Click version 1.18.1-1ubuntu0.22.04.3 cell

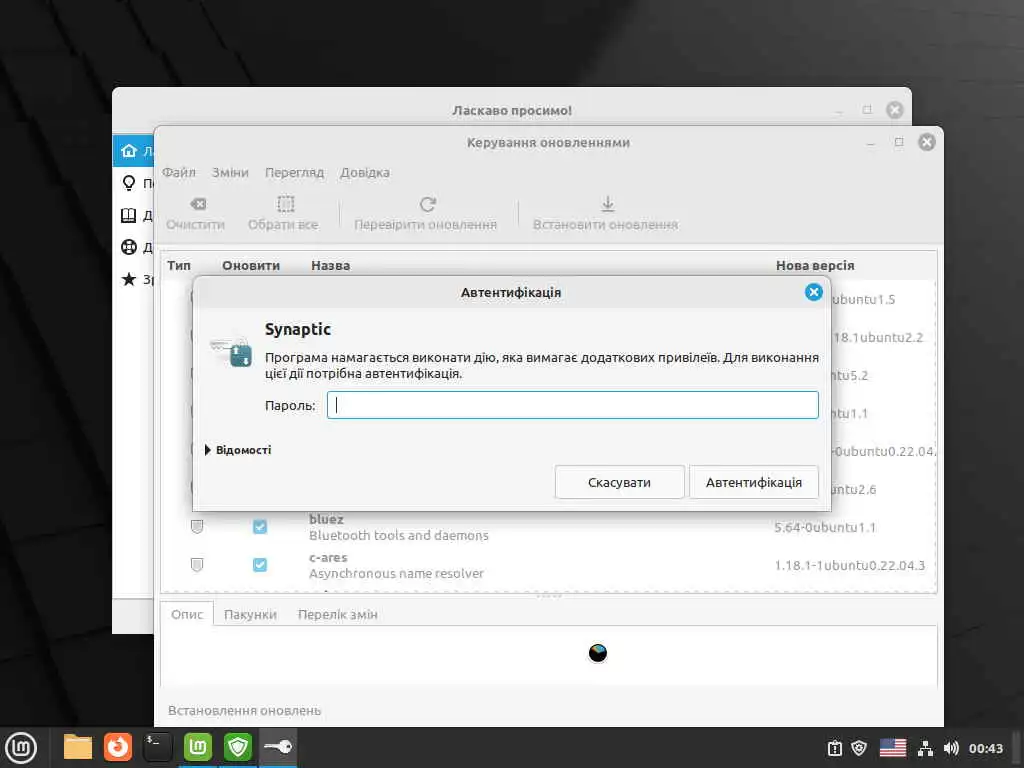tap(850, 566)
